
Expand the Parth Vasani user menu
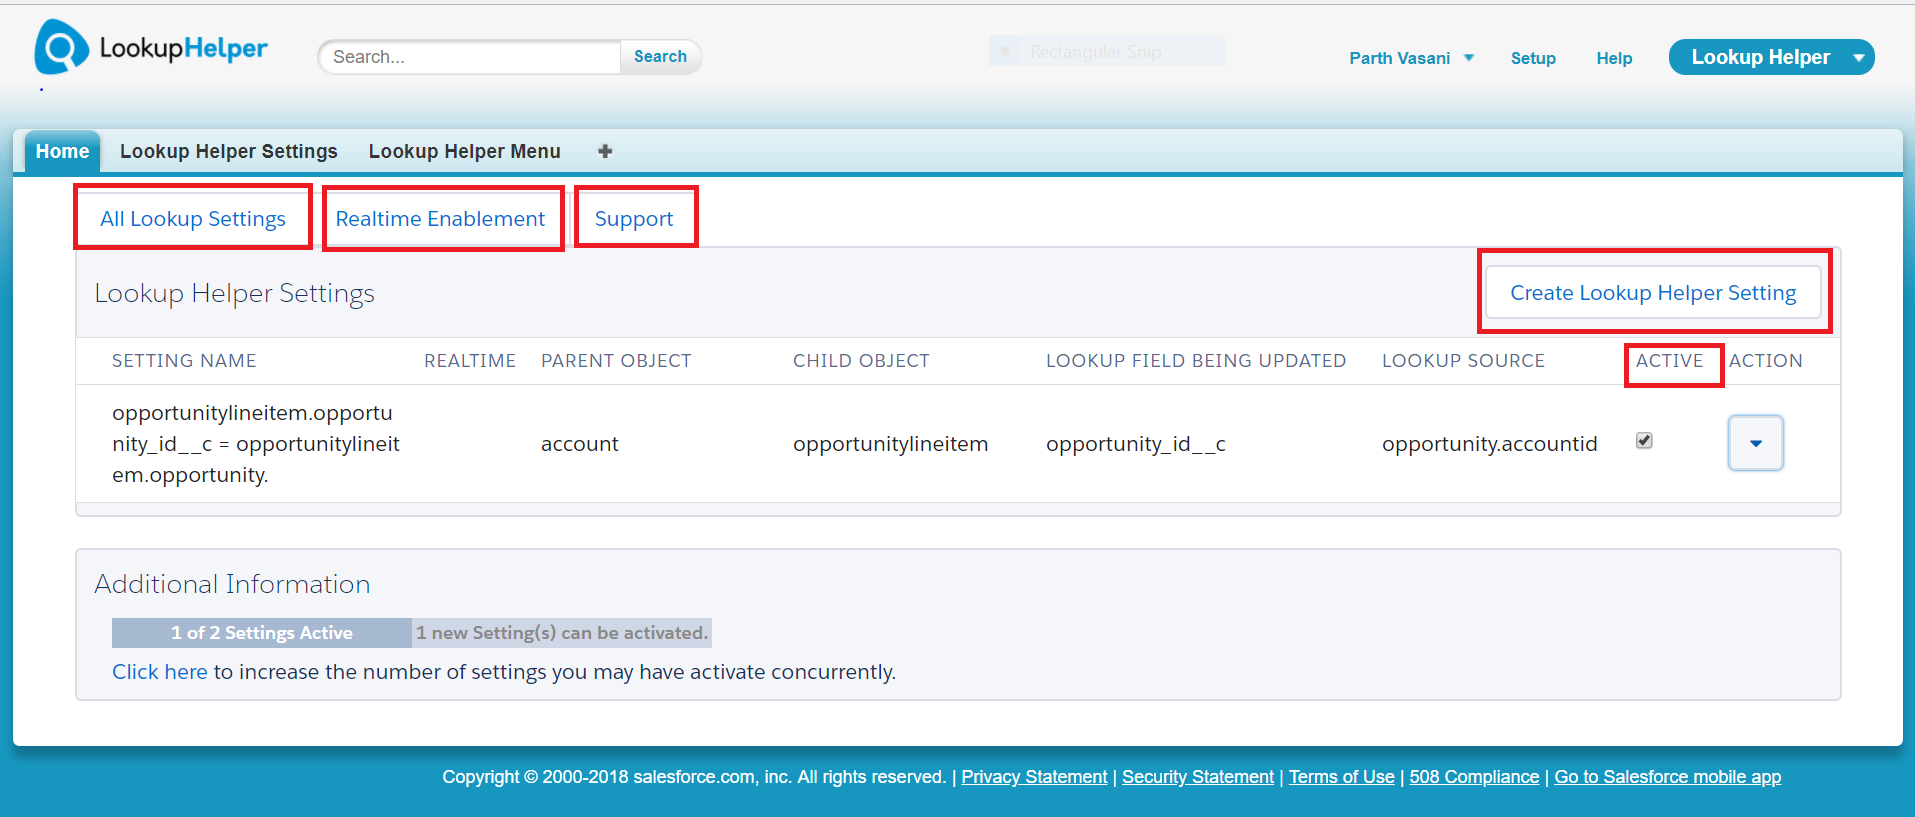(1411, 58)
